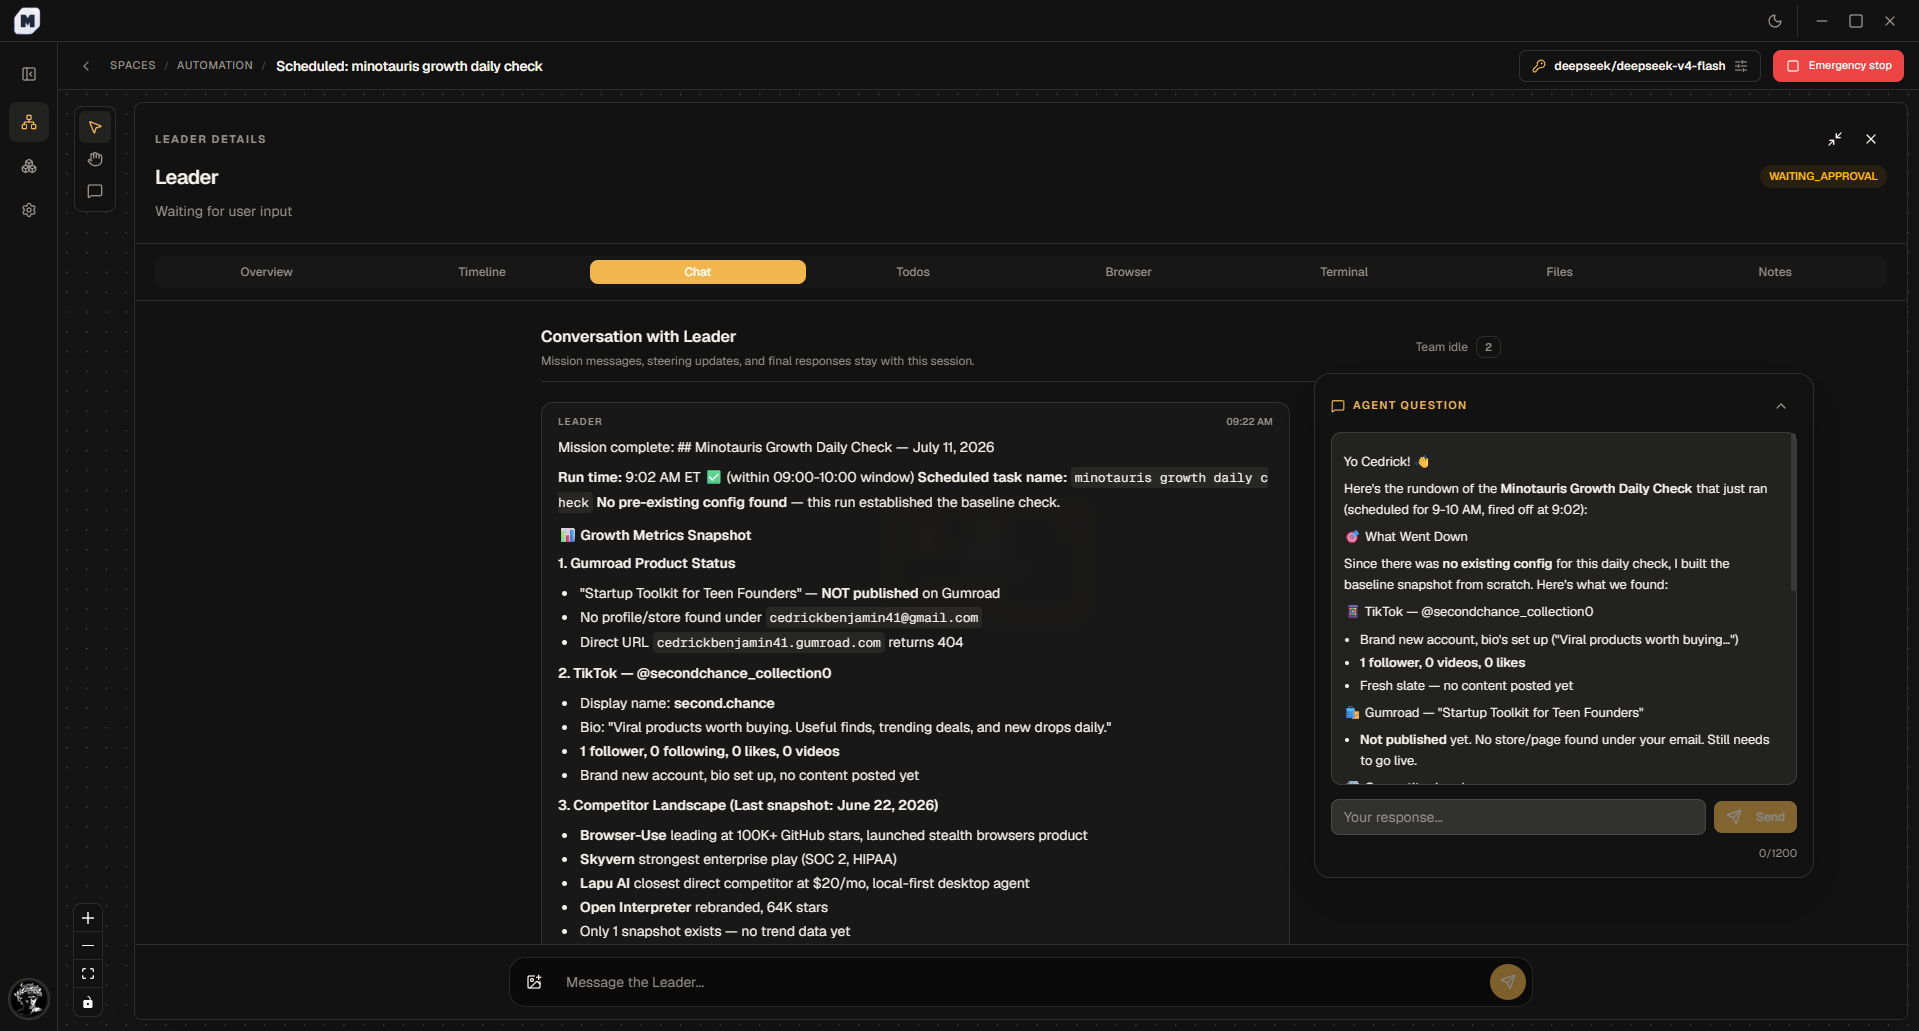Open the user avatar profile
Screen dimensions: 1919x1031
pos(29,998)
